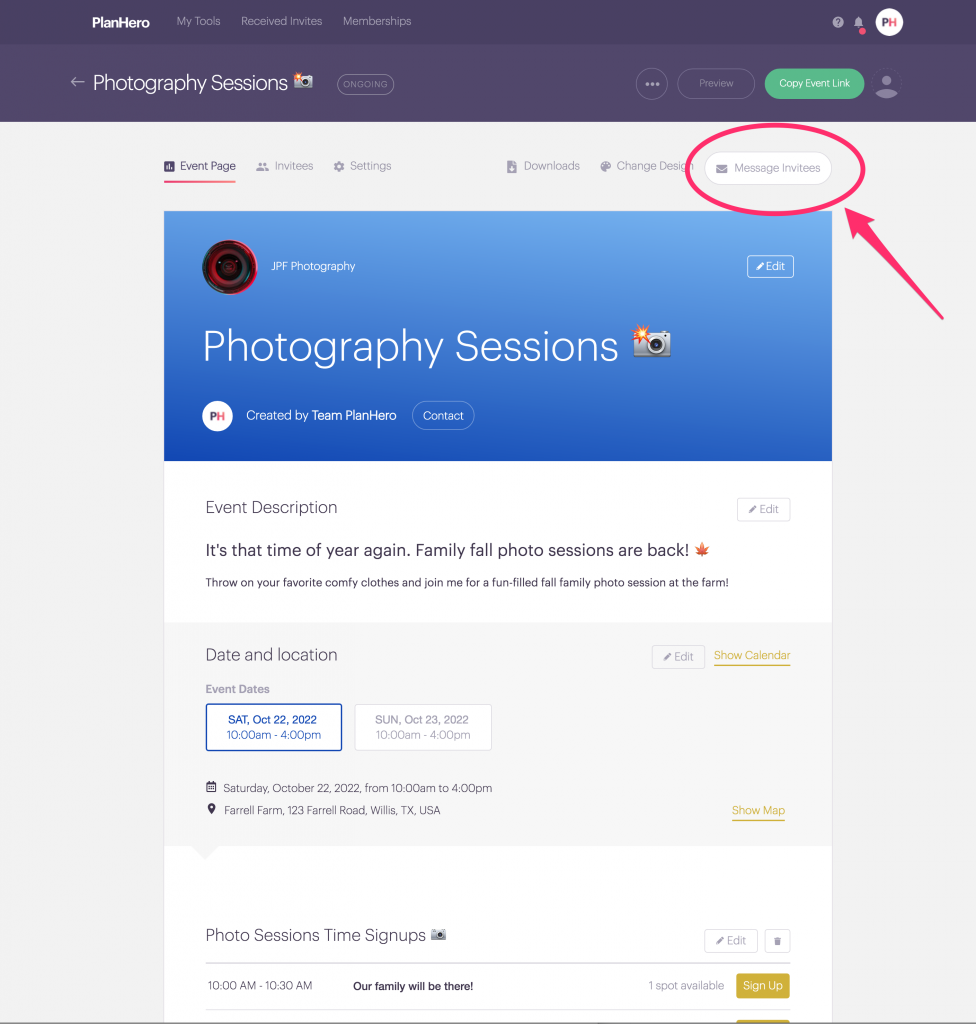Expand Show Calendar
Viewport: 976px width, 1024px height.
tap(752, 656)
